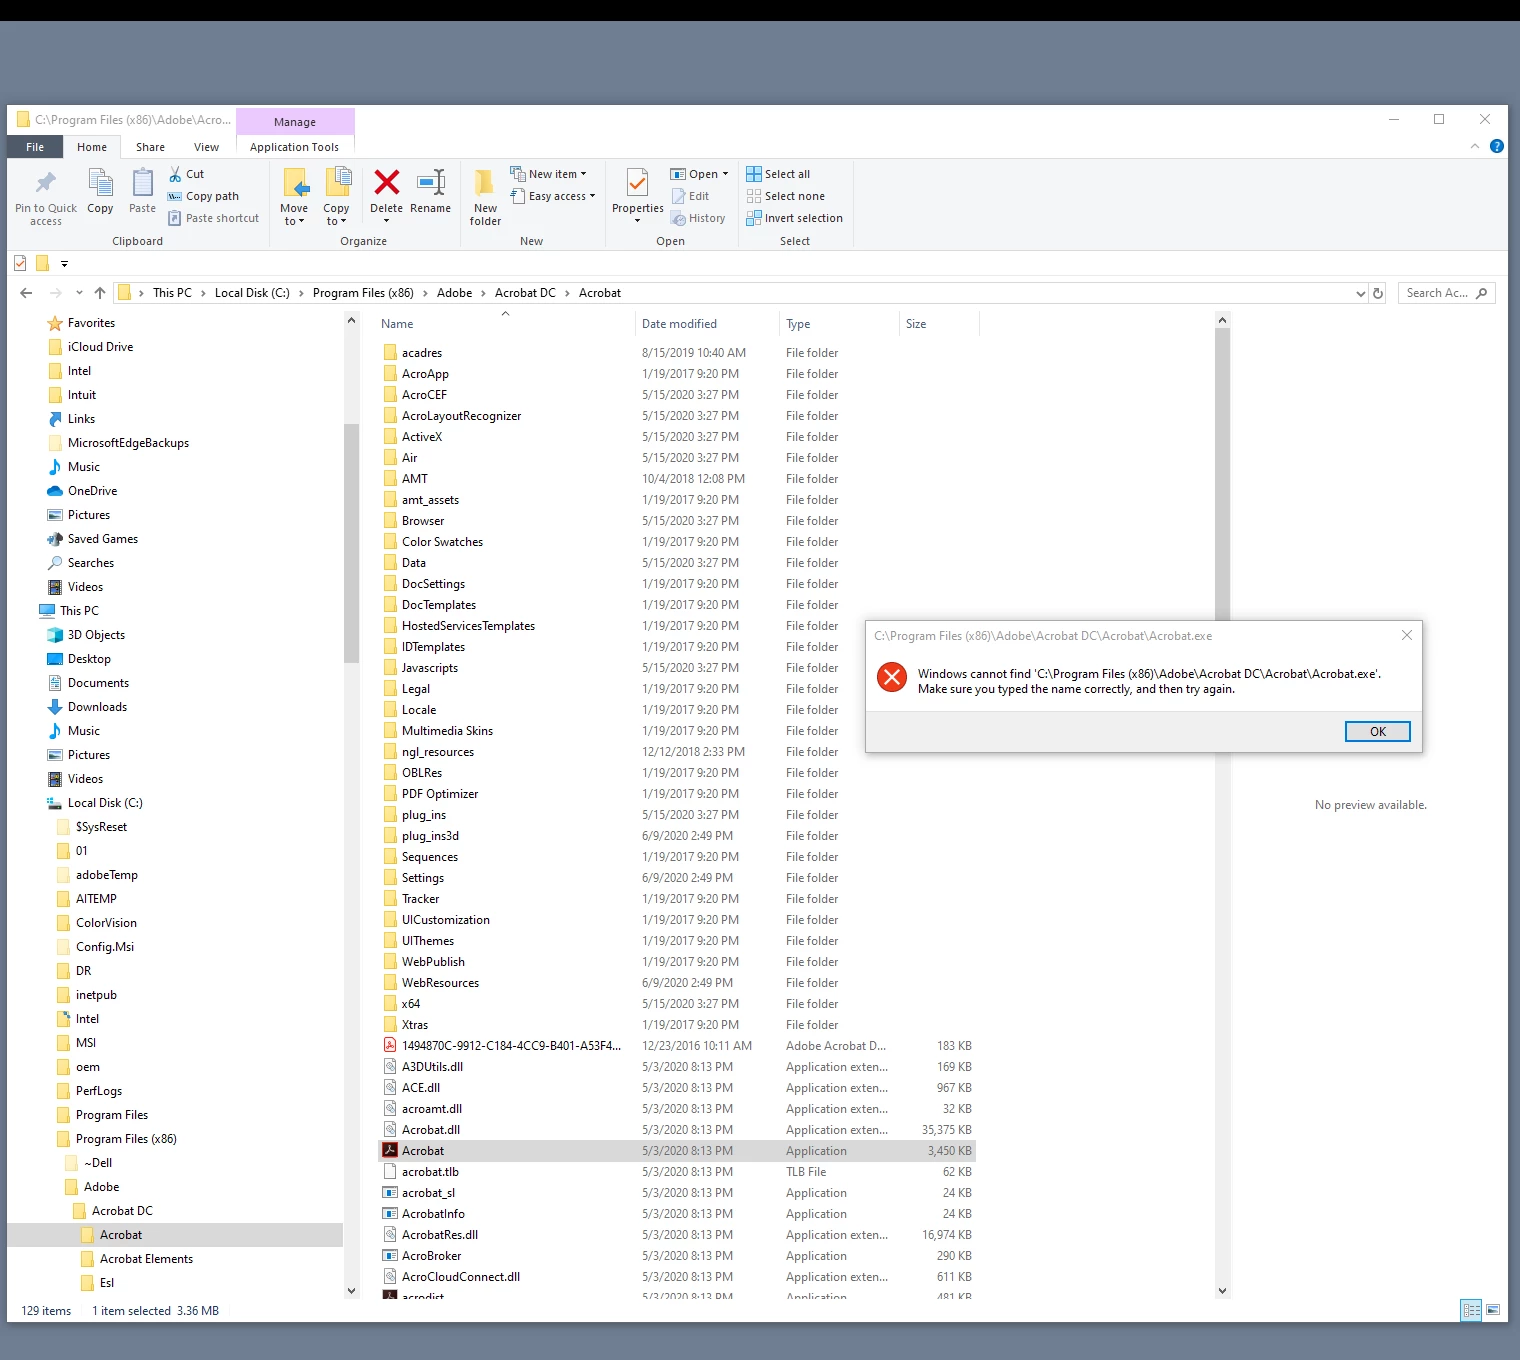The image size is (1520, 1360).
Task: Click Select none in ribbon
Action: tap(786, 196)
